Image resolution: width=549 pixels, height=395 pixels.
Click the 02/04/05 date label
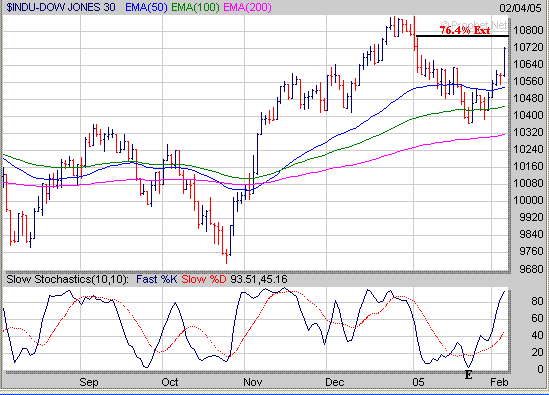(x=520, y=8)
